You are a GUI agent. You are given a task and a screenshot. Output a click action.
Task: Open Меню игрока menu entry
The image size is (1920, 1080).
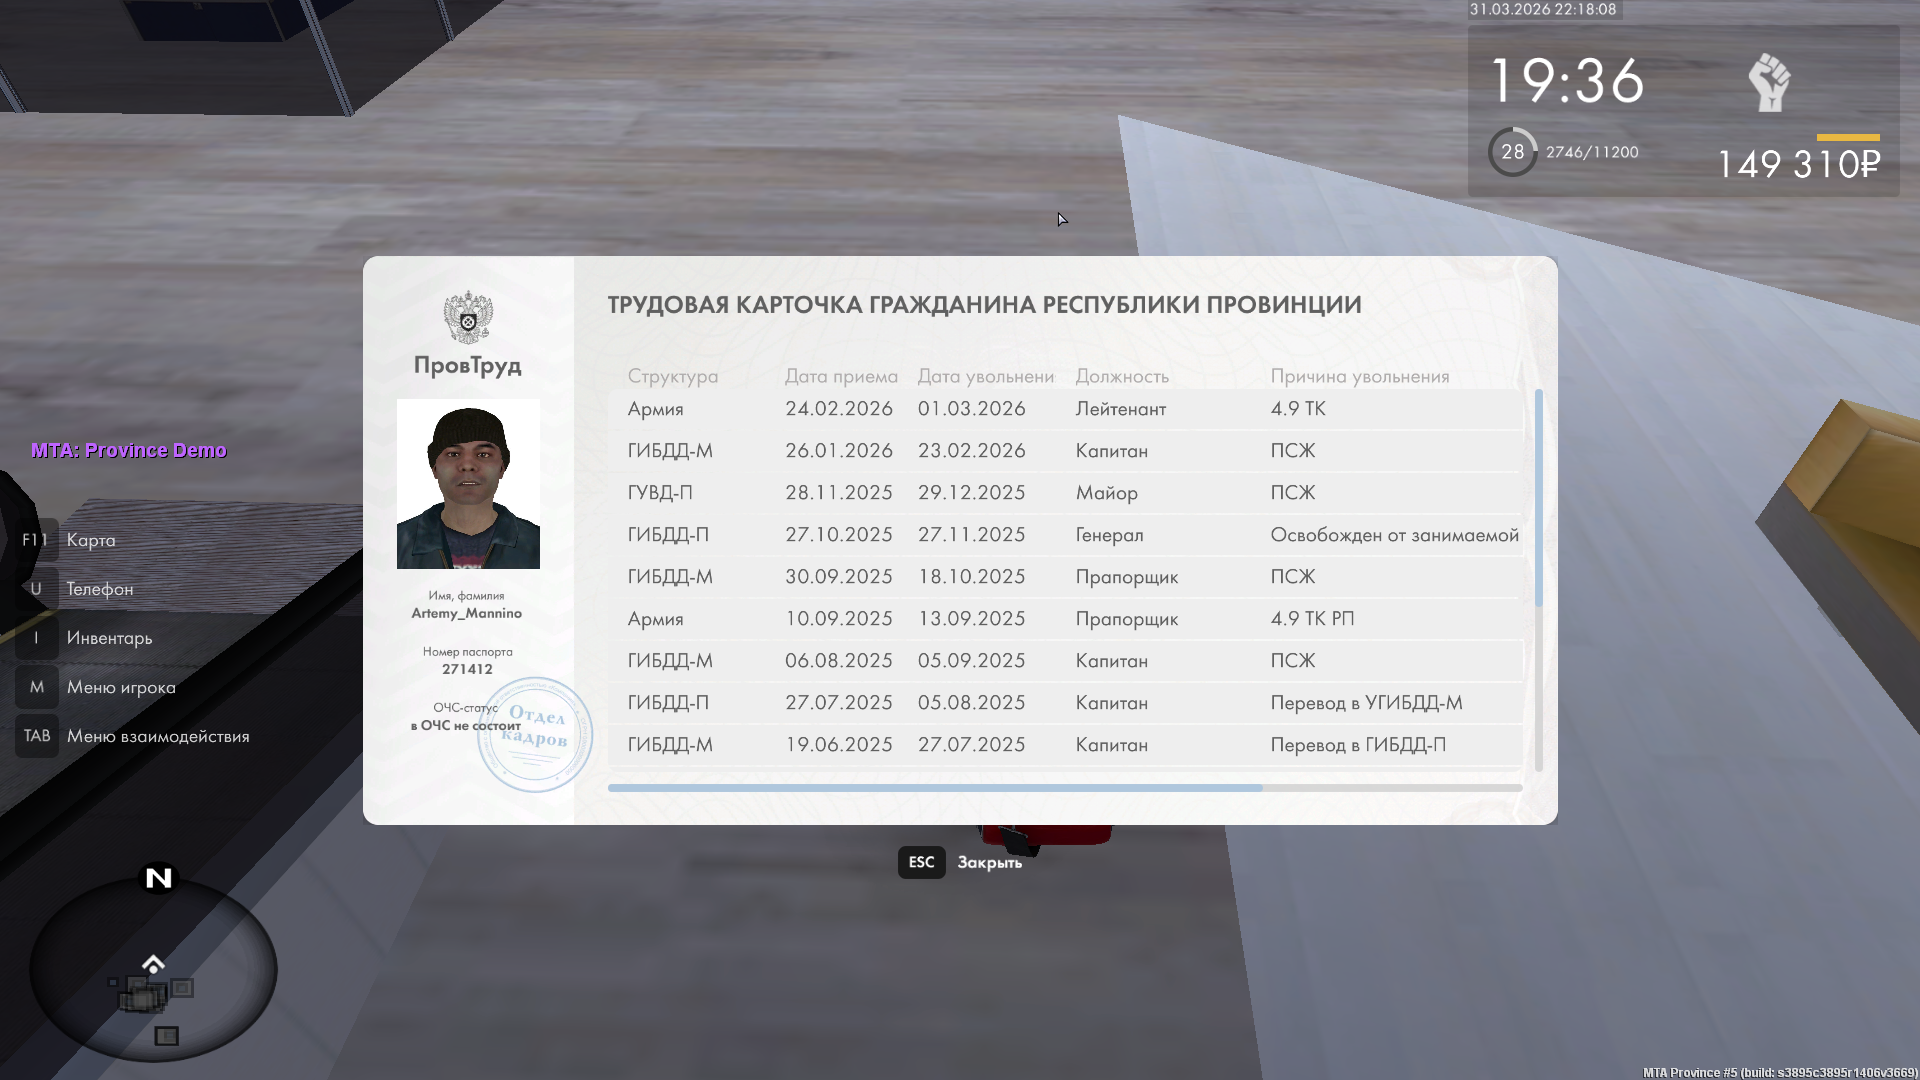(121, 687)
